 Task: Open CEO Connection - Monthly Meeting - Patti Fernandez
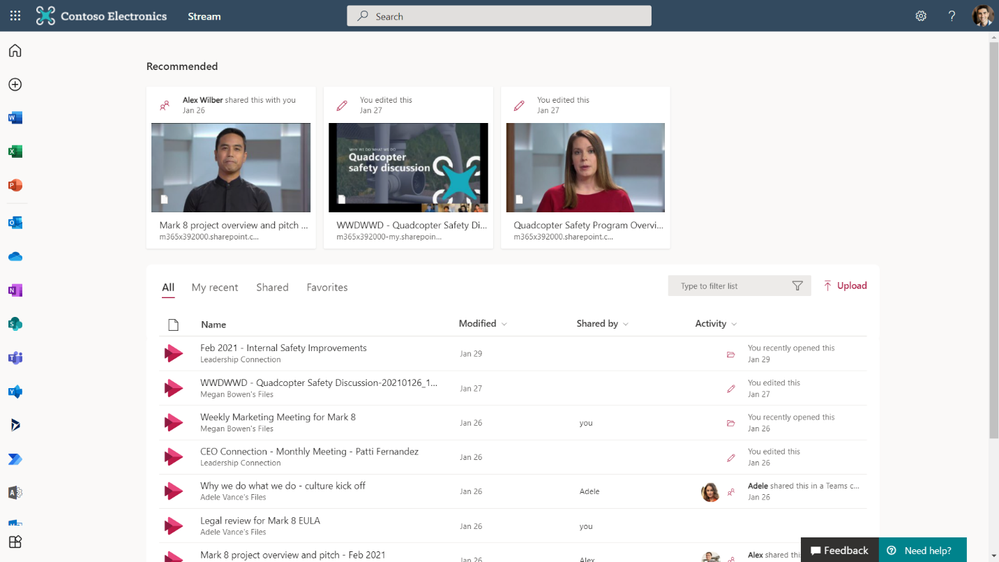coord(309,452)
